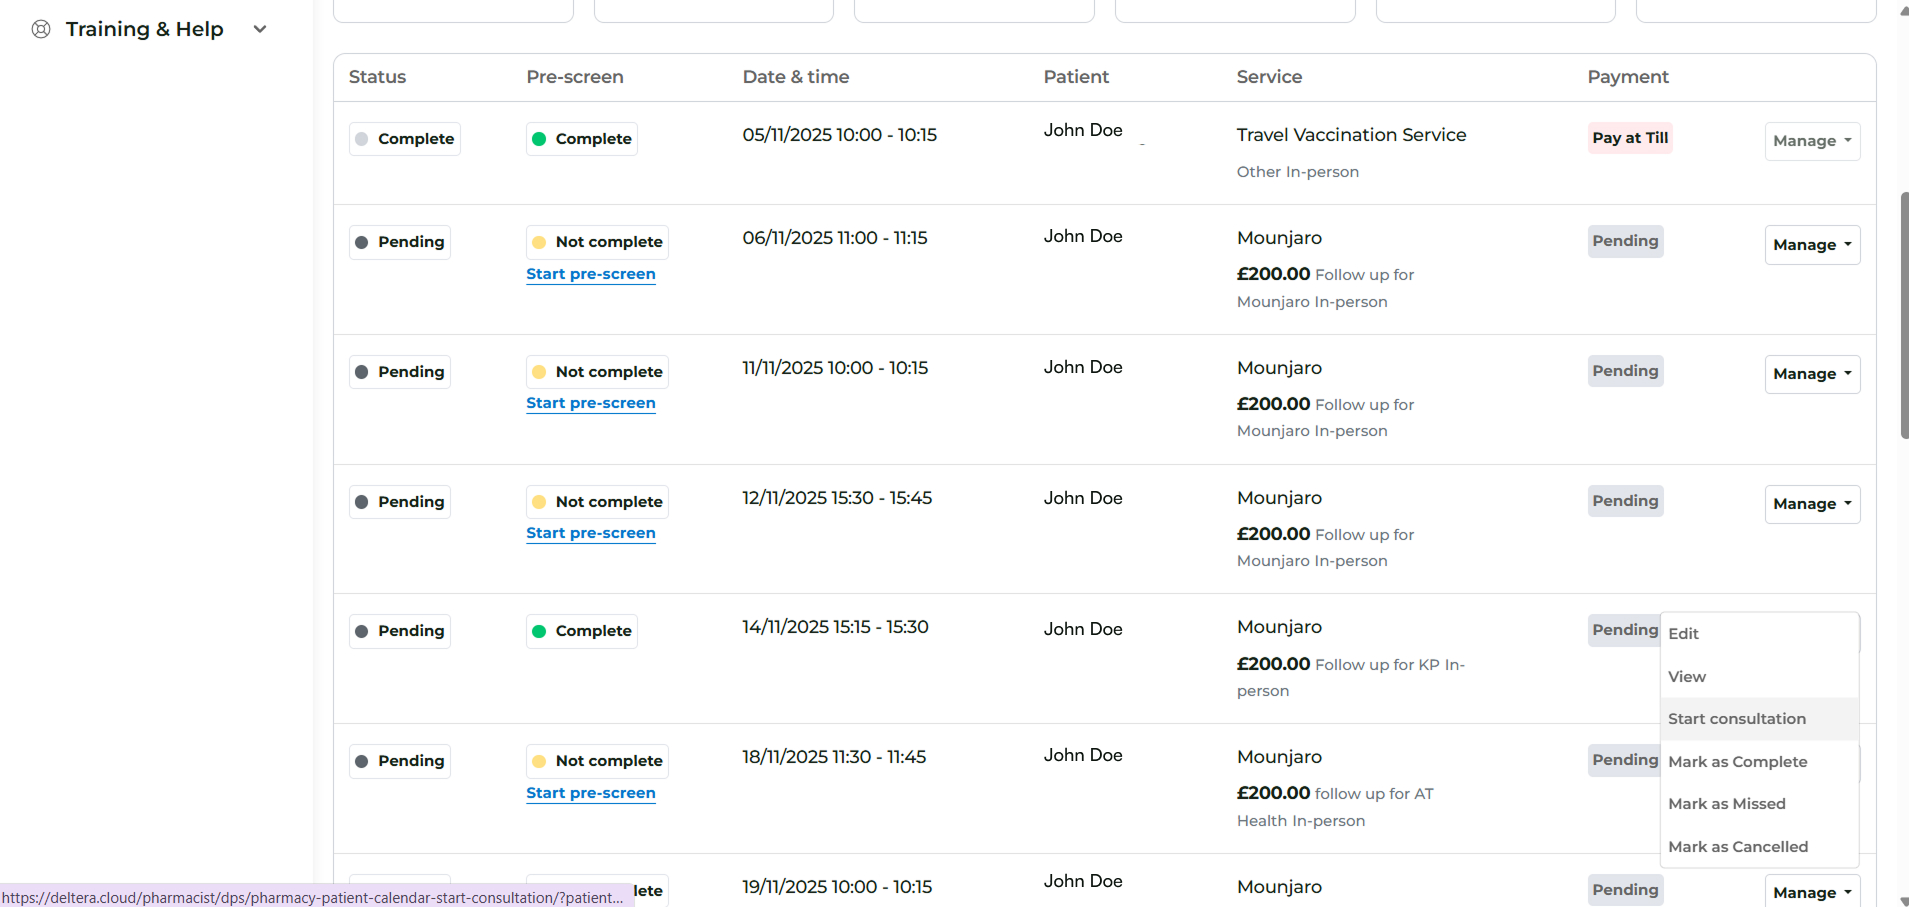
Task: Click green Complete pre-screen badge for 14/11/2025
Action: tap(581, 631)
